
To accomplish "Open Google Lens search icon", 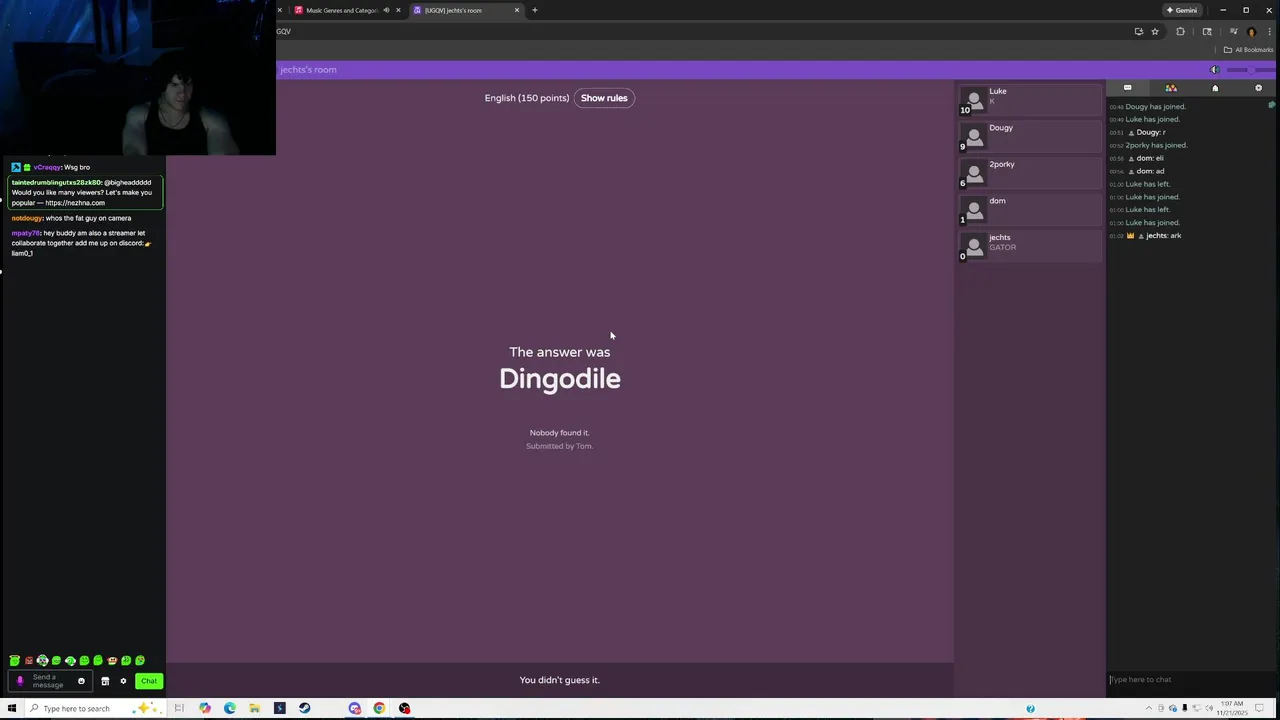I will point(1207,32).
